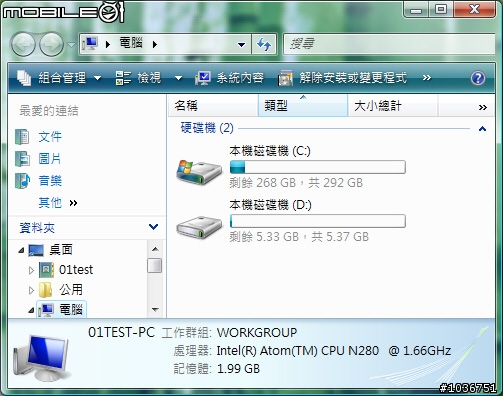Open Help via blue question mark icon

click(478, 78)
